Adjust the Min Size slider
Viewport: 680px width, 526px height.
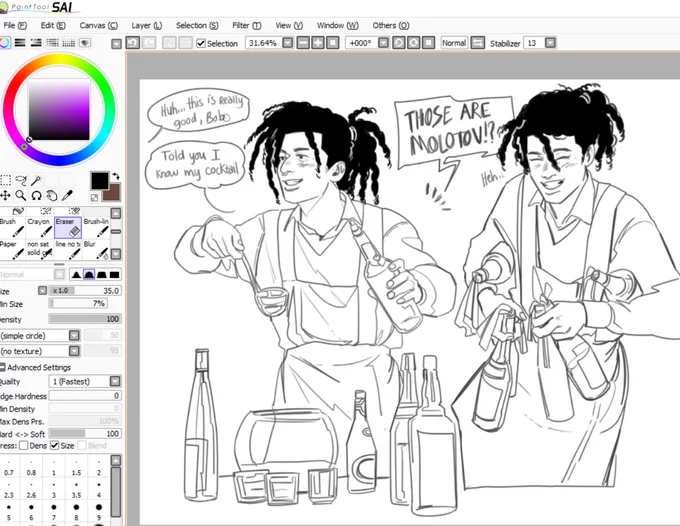click(x=78, y=304)
